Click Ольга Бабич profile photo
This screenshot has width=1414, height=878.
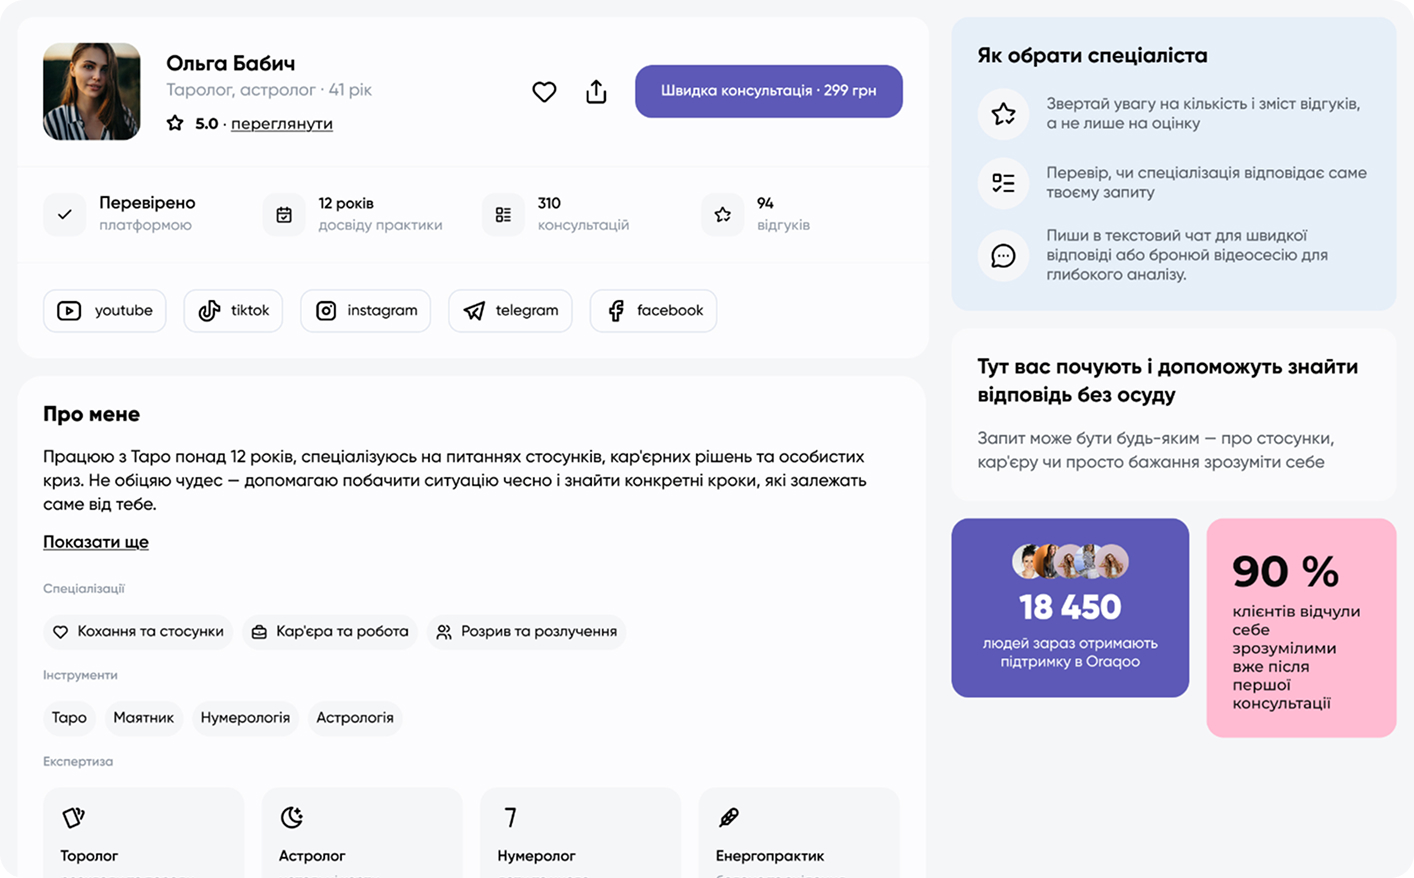coord(92,91)
